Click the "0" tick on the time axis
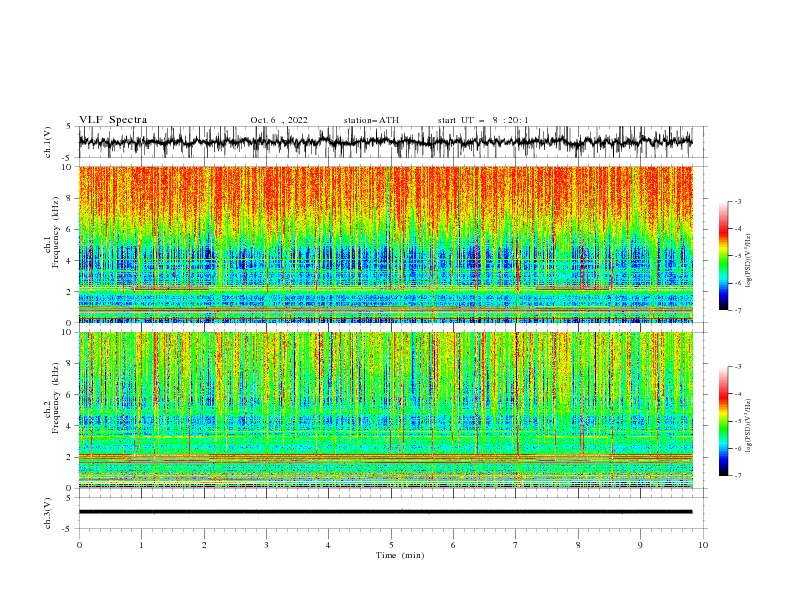Viewport: 792px width, 612px height. [79, 545]
